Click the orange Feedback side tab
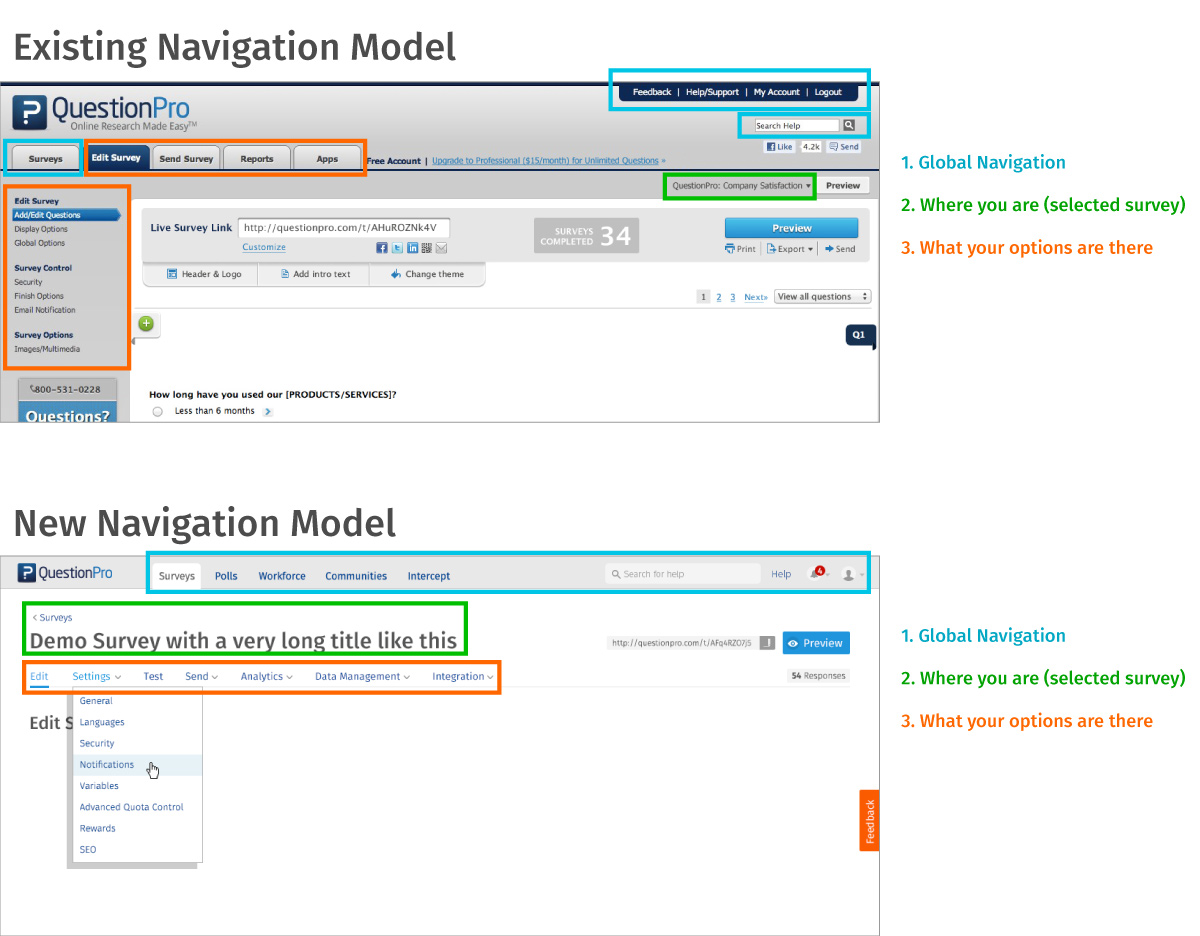1200x936 pixels. 870,821
